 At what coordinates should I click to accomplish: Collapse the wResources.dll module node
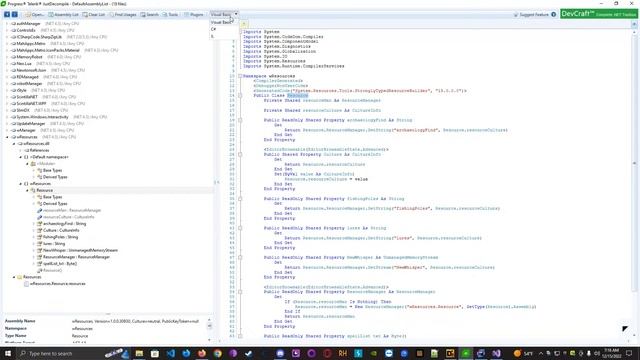tap(14, 144)
